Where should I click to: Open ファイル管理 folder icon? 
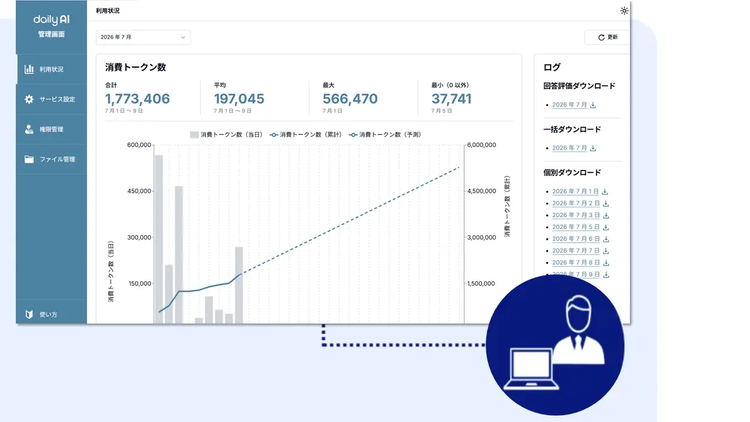(29, 159)
